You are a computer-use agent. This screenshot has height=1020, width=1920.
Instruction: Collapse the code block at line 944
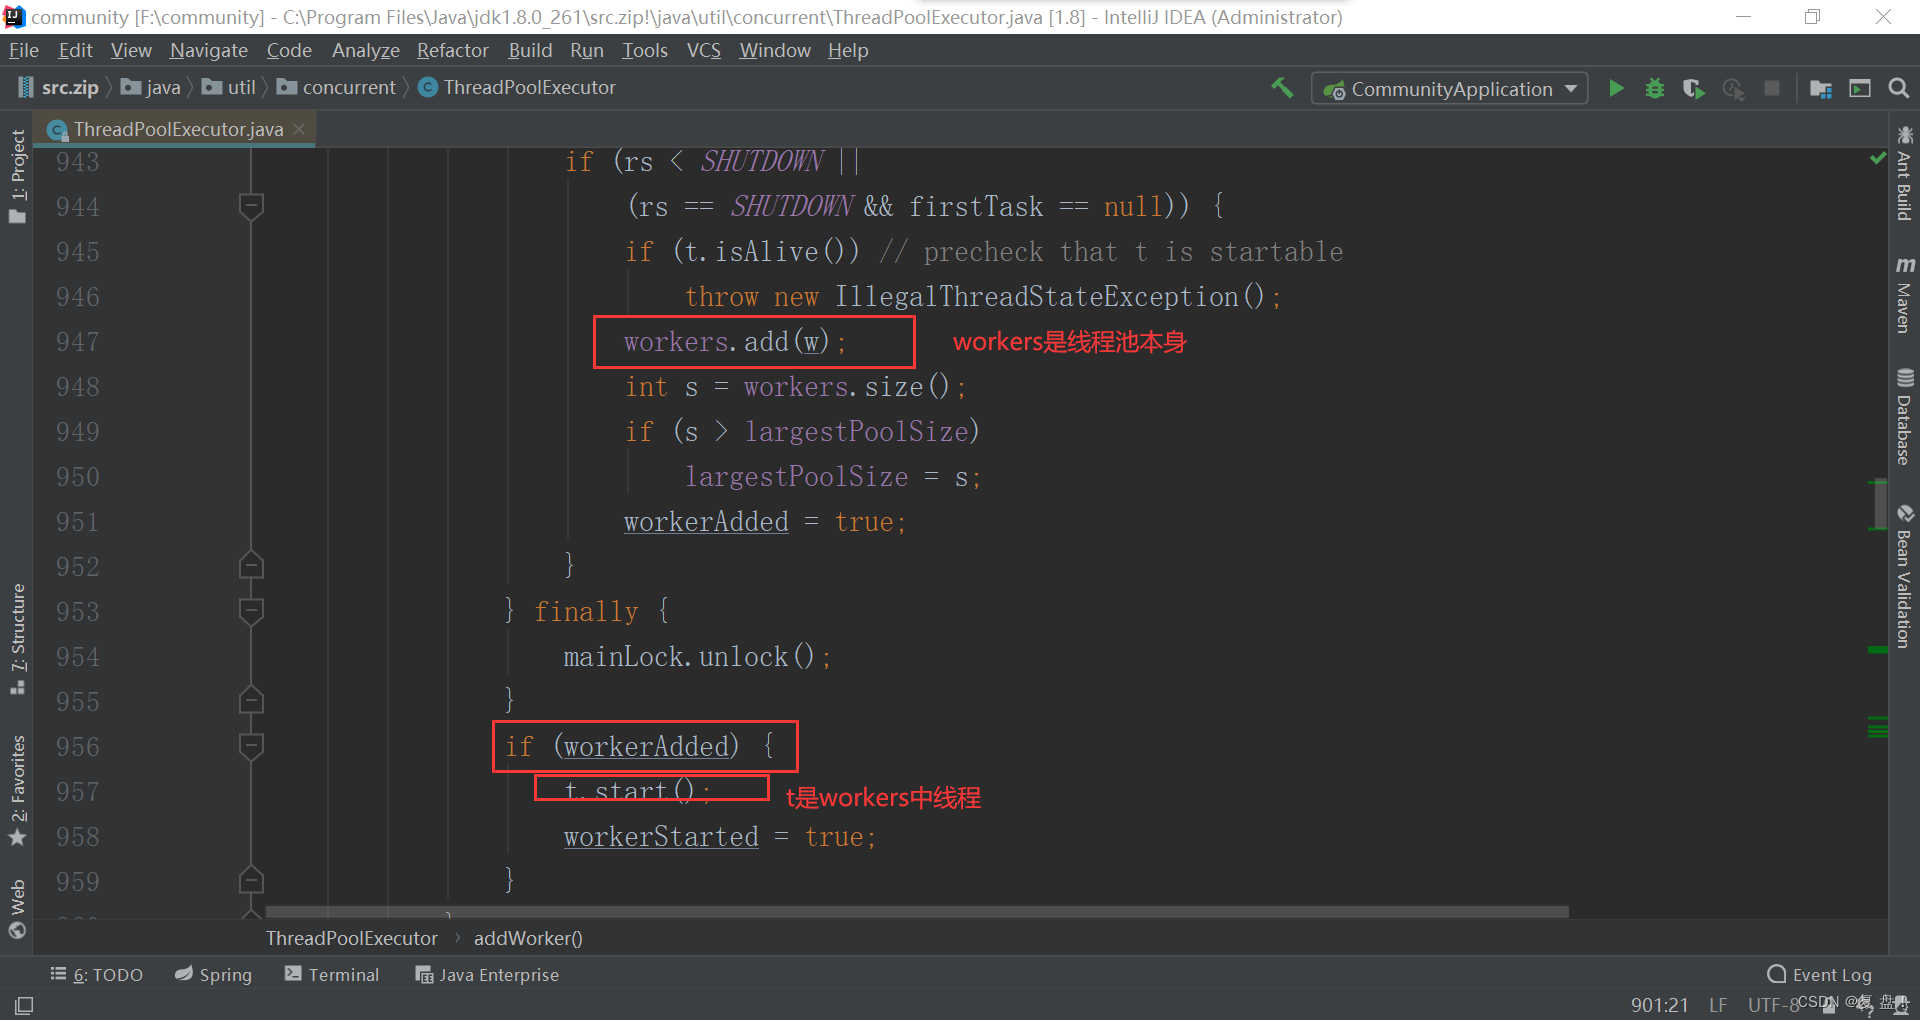(251, 206)
